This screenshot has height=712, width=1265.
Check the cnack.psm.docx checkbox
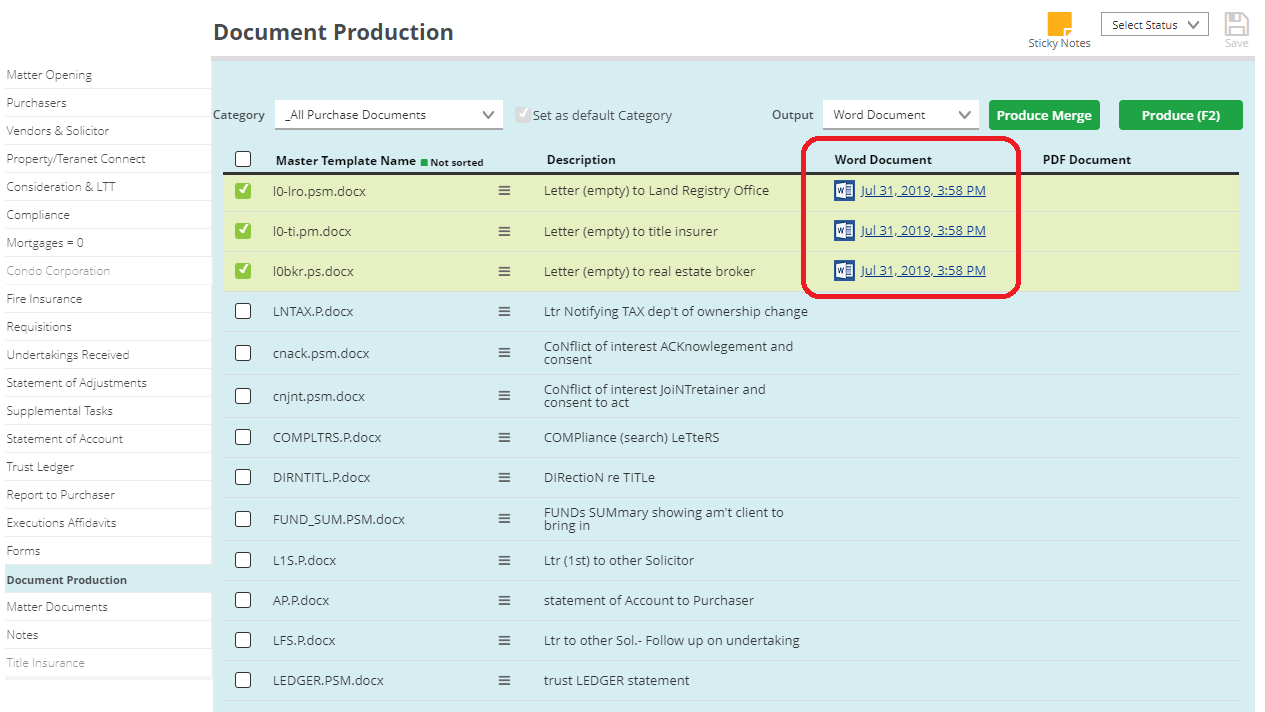tap(243, 353)
